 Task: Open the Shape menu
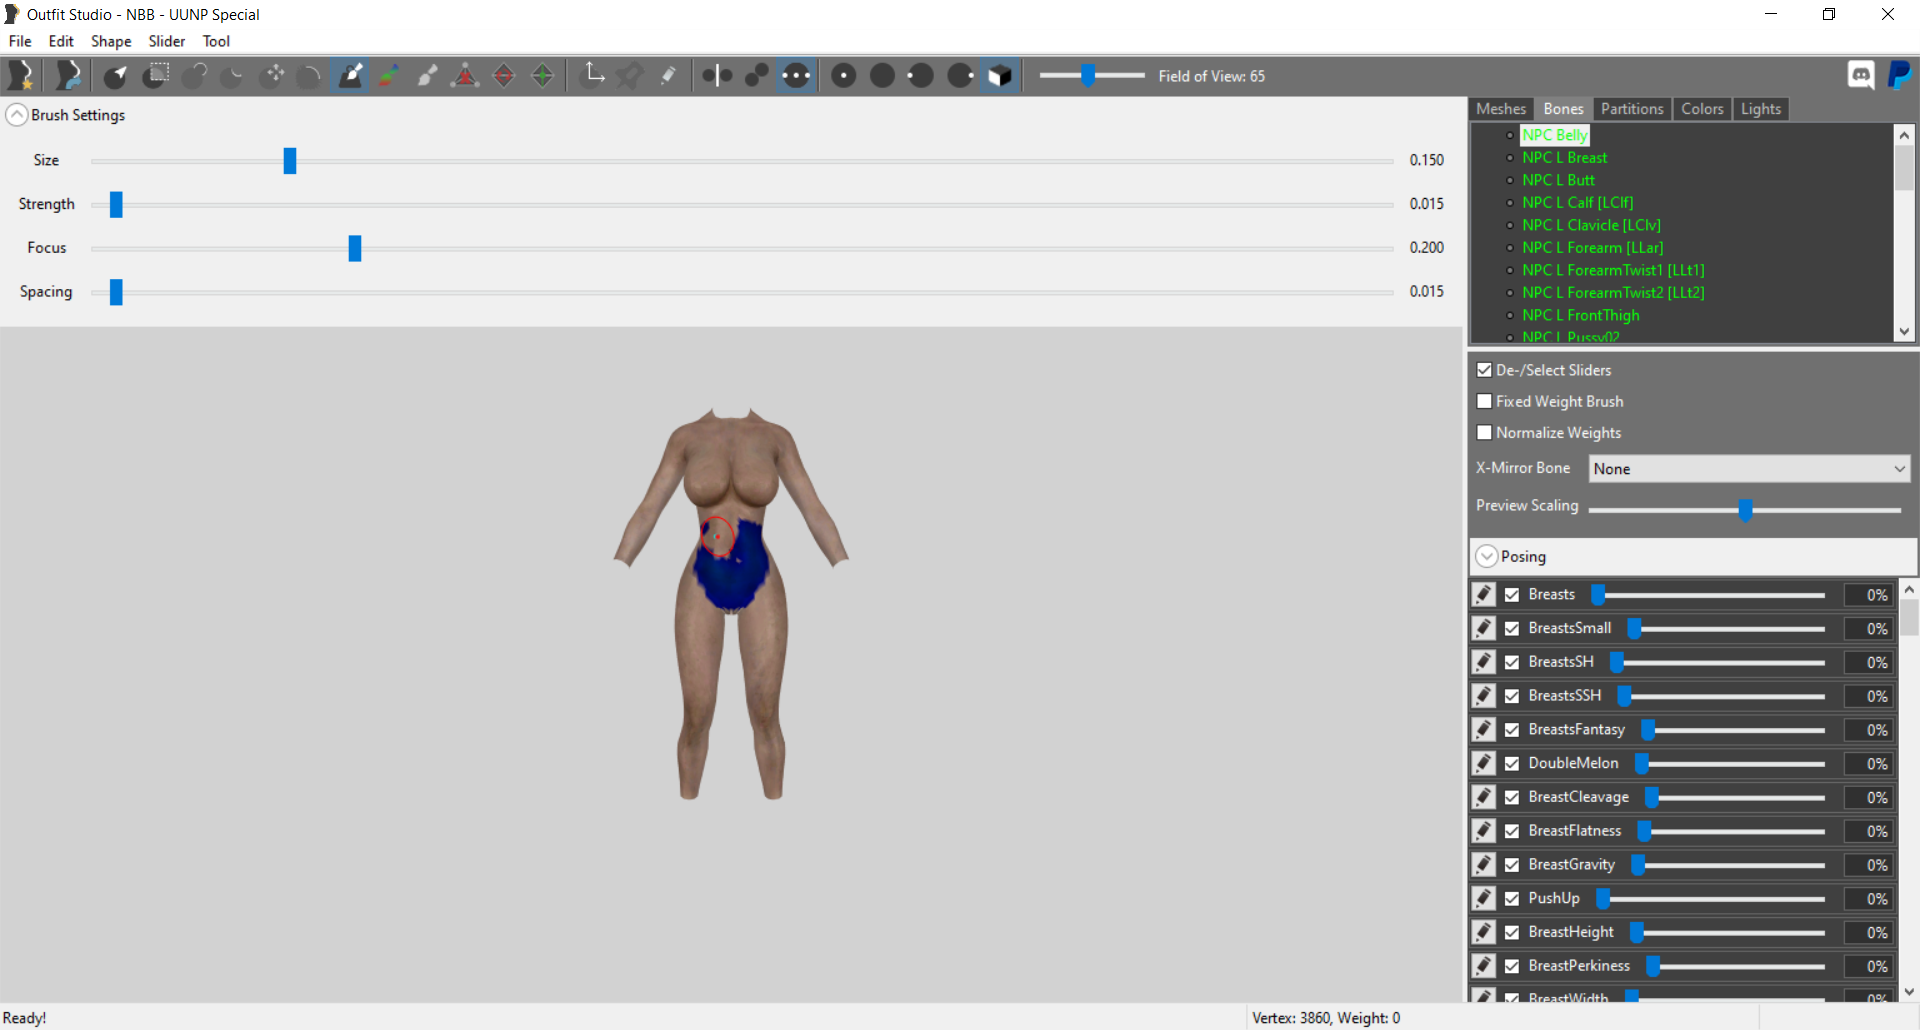111,41
